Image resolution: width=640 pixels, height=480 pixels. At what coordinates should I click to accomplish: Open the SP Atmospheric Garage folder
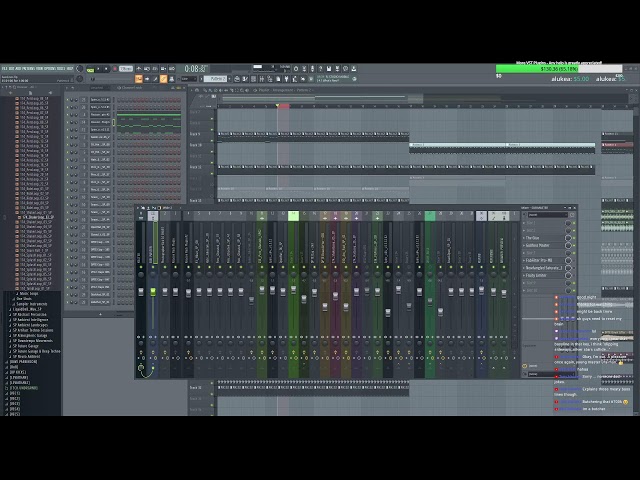30,336
